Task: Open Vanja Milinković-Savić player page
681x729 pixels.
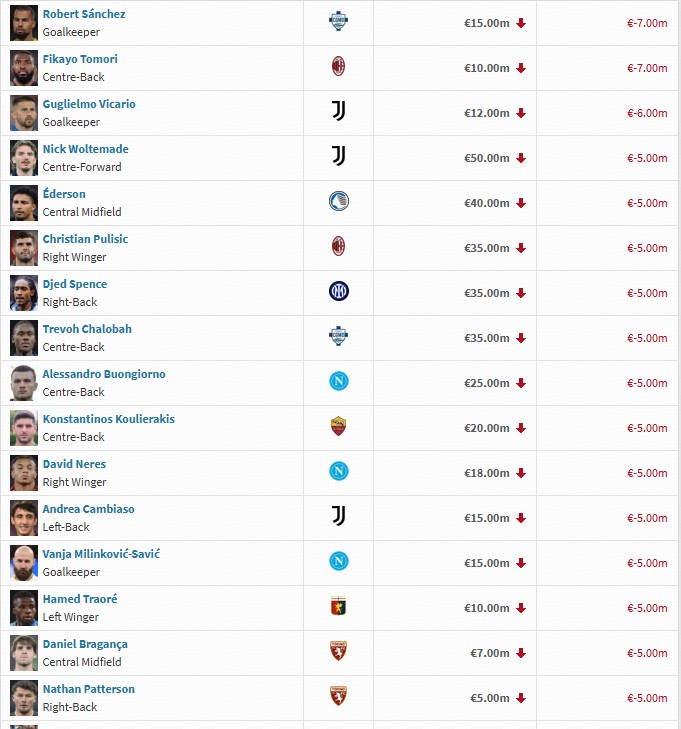Action: coord(101,554)
